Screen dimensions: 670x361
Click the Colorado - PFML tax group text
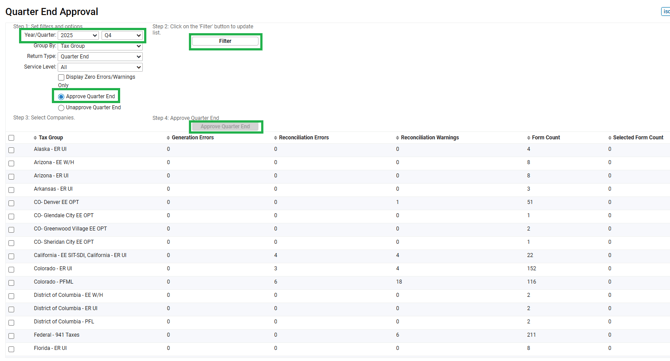coord(53,282)
